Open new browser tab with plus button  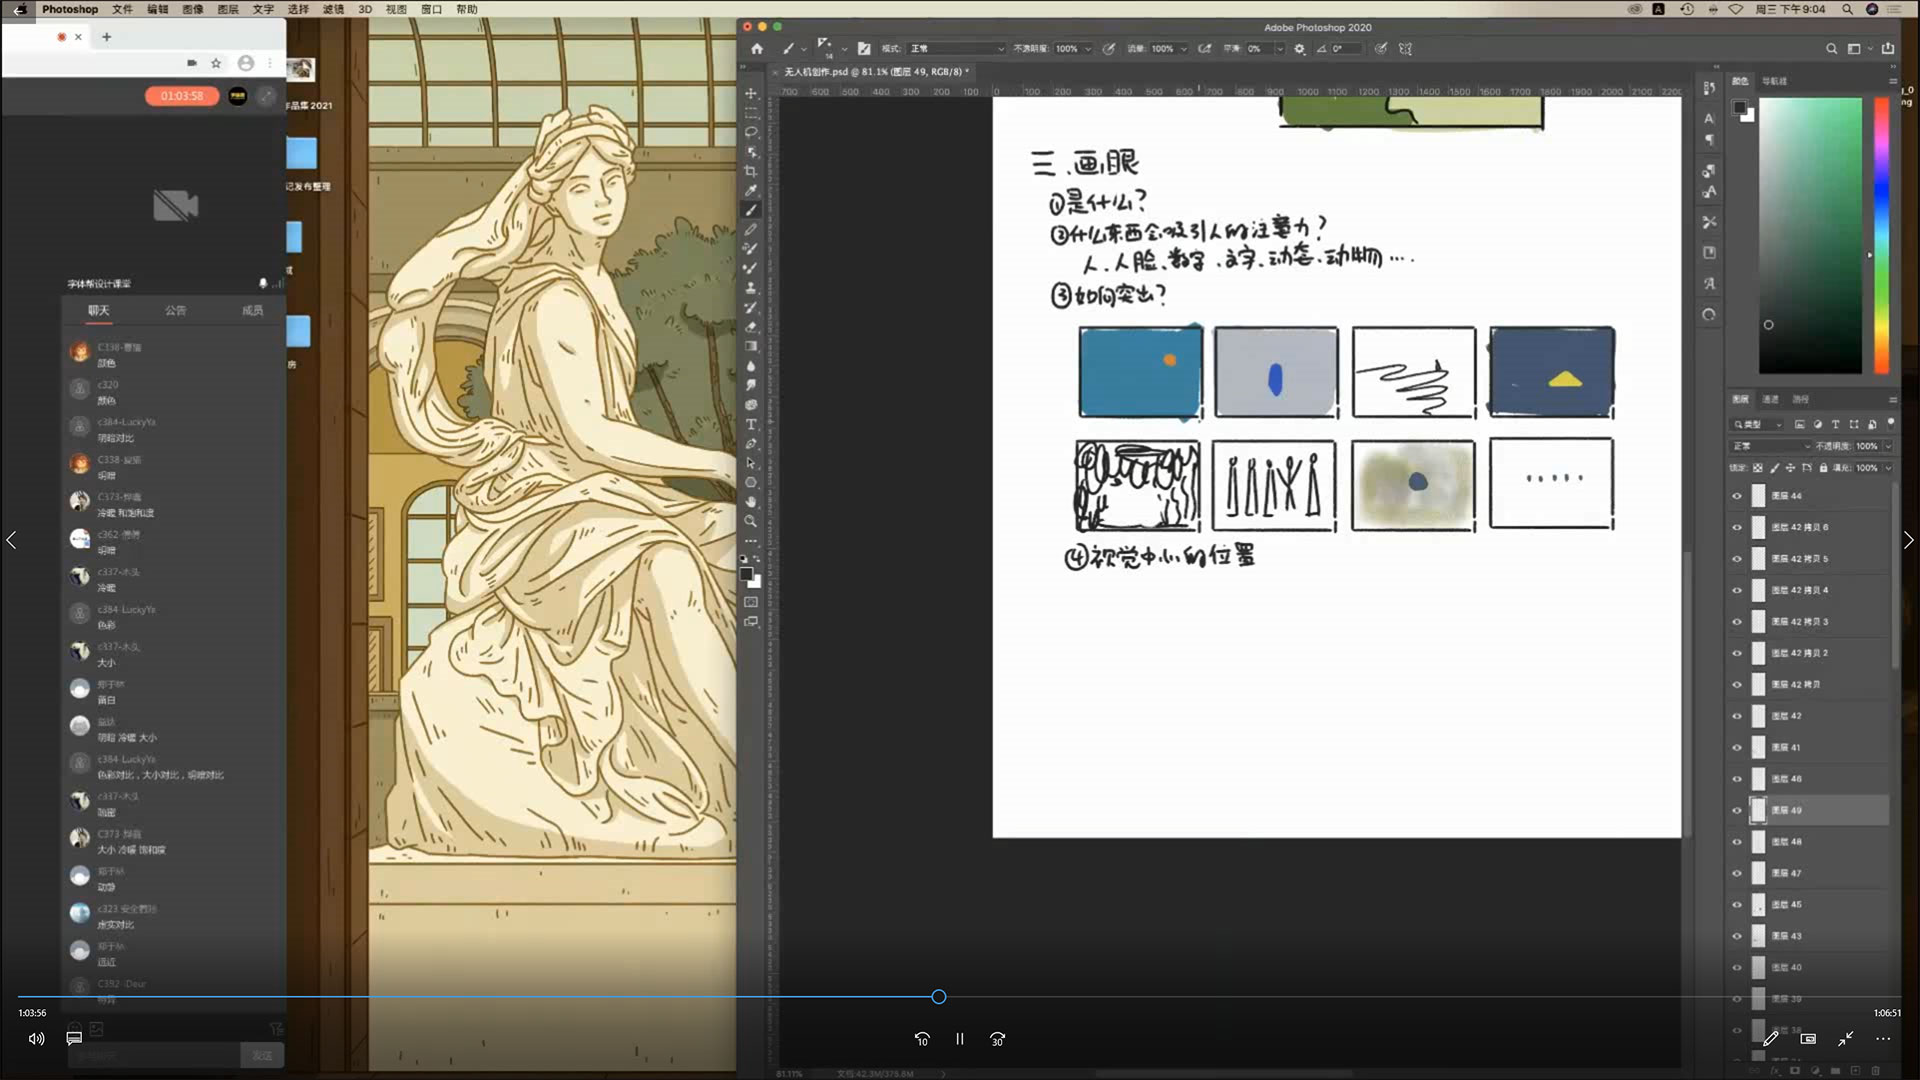pyautogui.click(x=106, y=37)
